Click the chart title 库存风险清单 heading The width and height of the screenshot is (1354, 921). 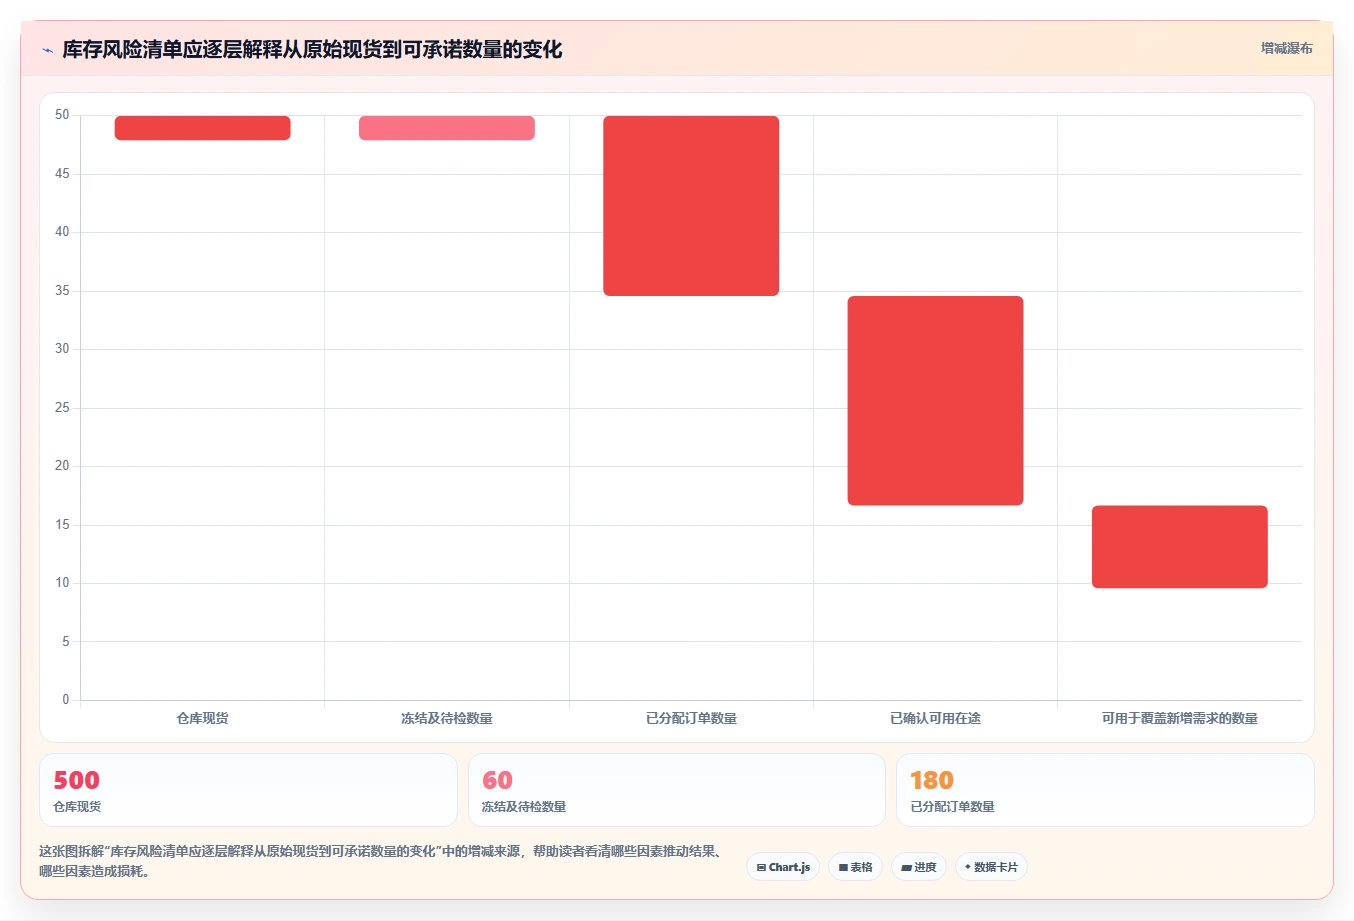click(312, 49)
